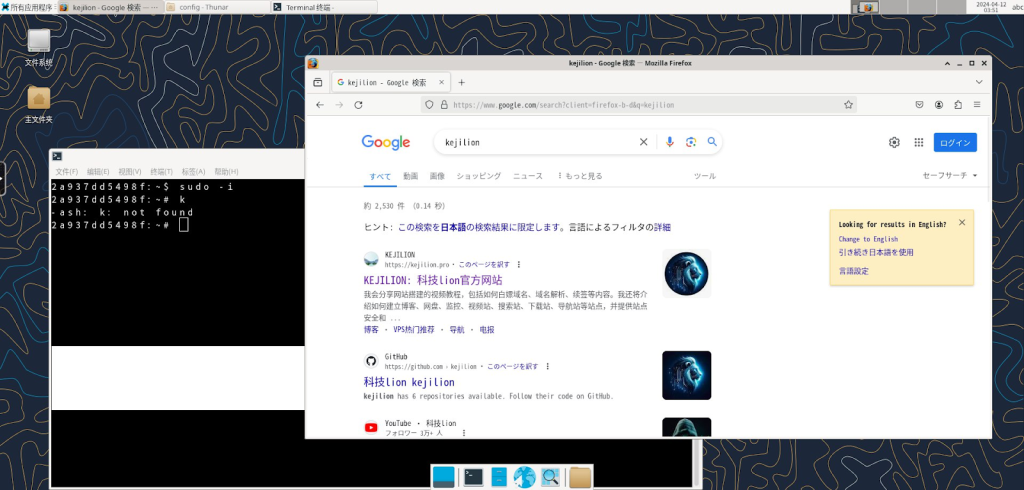Image resolution: width=1024 pixels, height=490 pixels.
Task: Click the Firefox URL address bar
Action: pyautogui.click(x=640, y=104)
